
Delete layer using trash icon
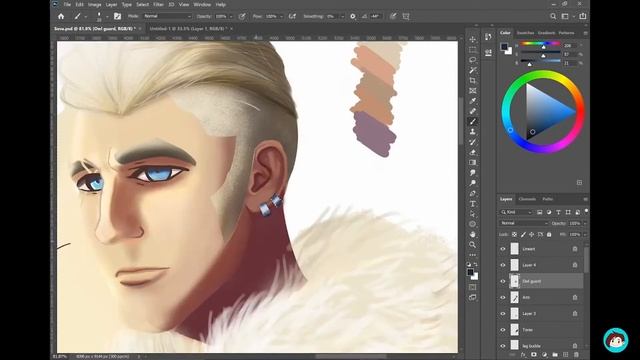pyautogui.click(x=576, y=355)
